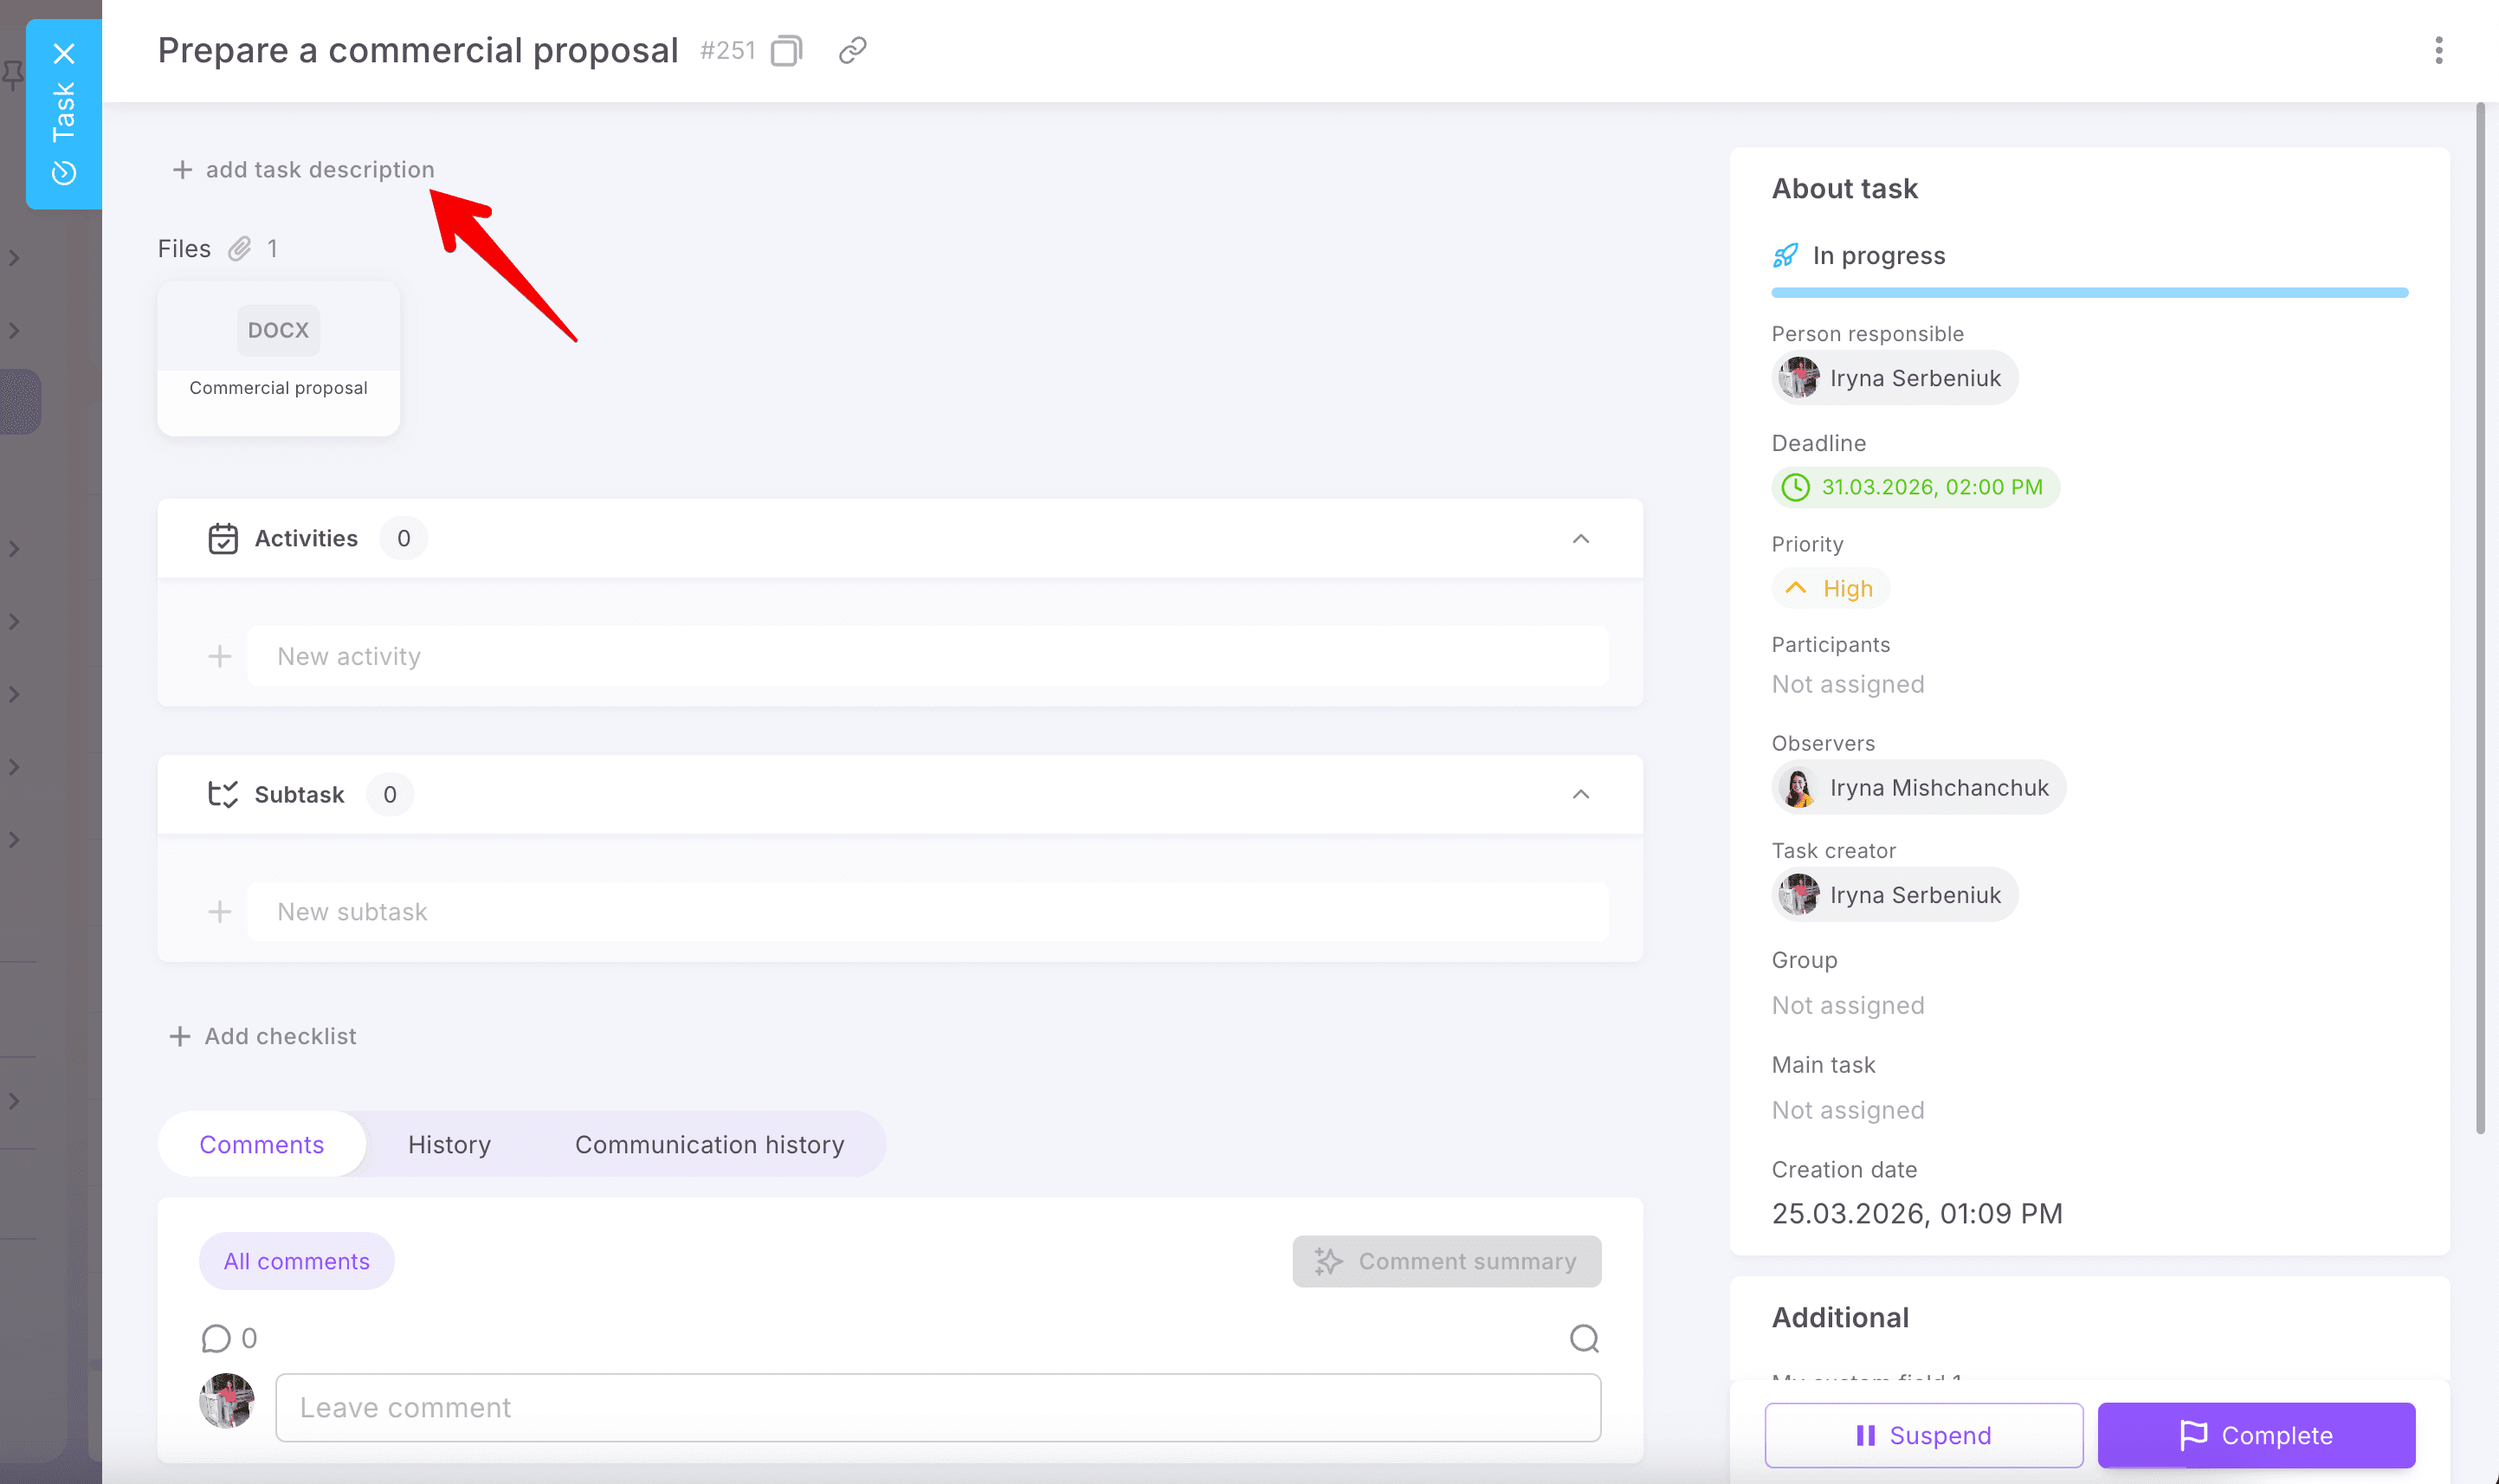Close the task panel with the X icon
Image resolution: width=2499 pixels, height=1484 pixels.
(64, 53)
